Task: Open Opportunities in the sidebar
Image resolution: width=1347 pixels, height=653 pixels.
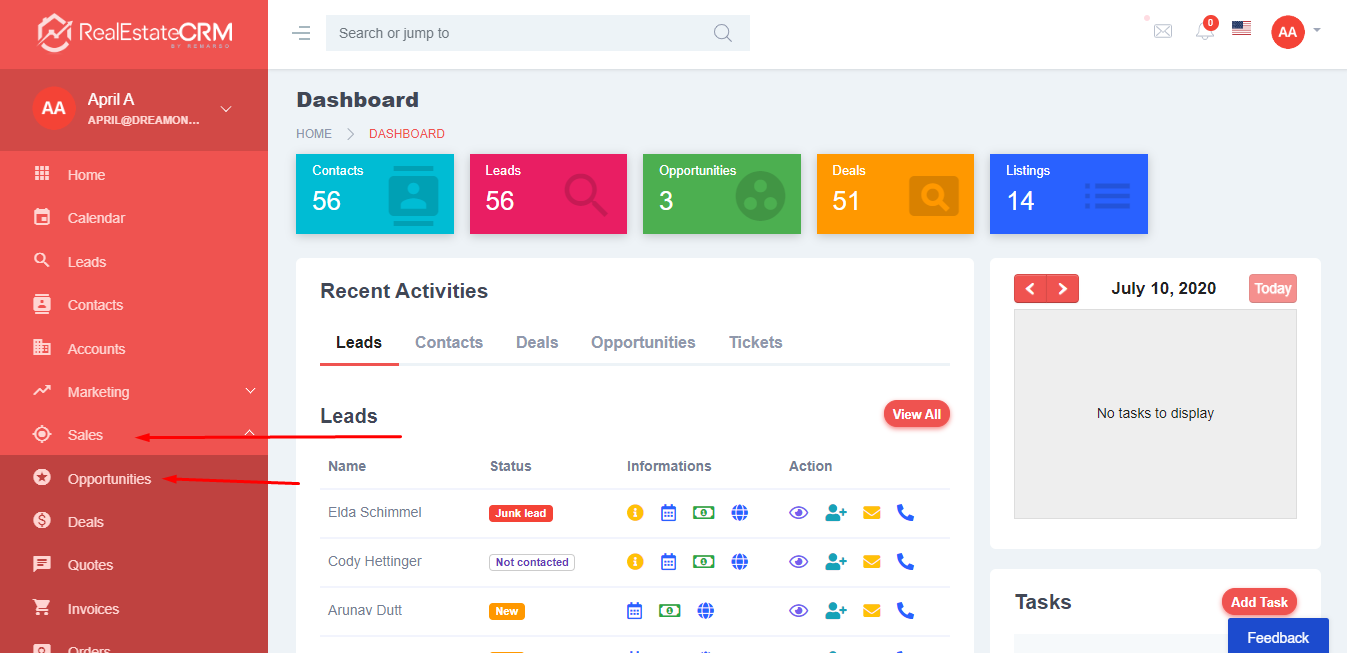Action: 109,479
